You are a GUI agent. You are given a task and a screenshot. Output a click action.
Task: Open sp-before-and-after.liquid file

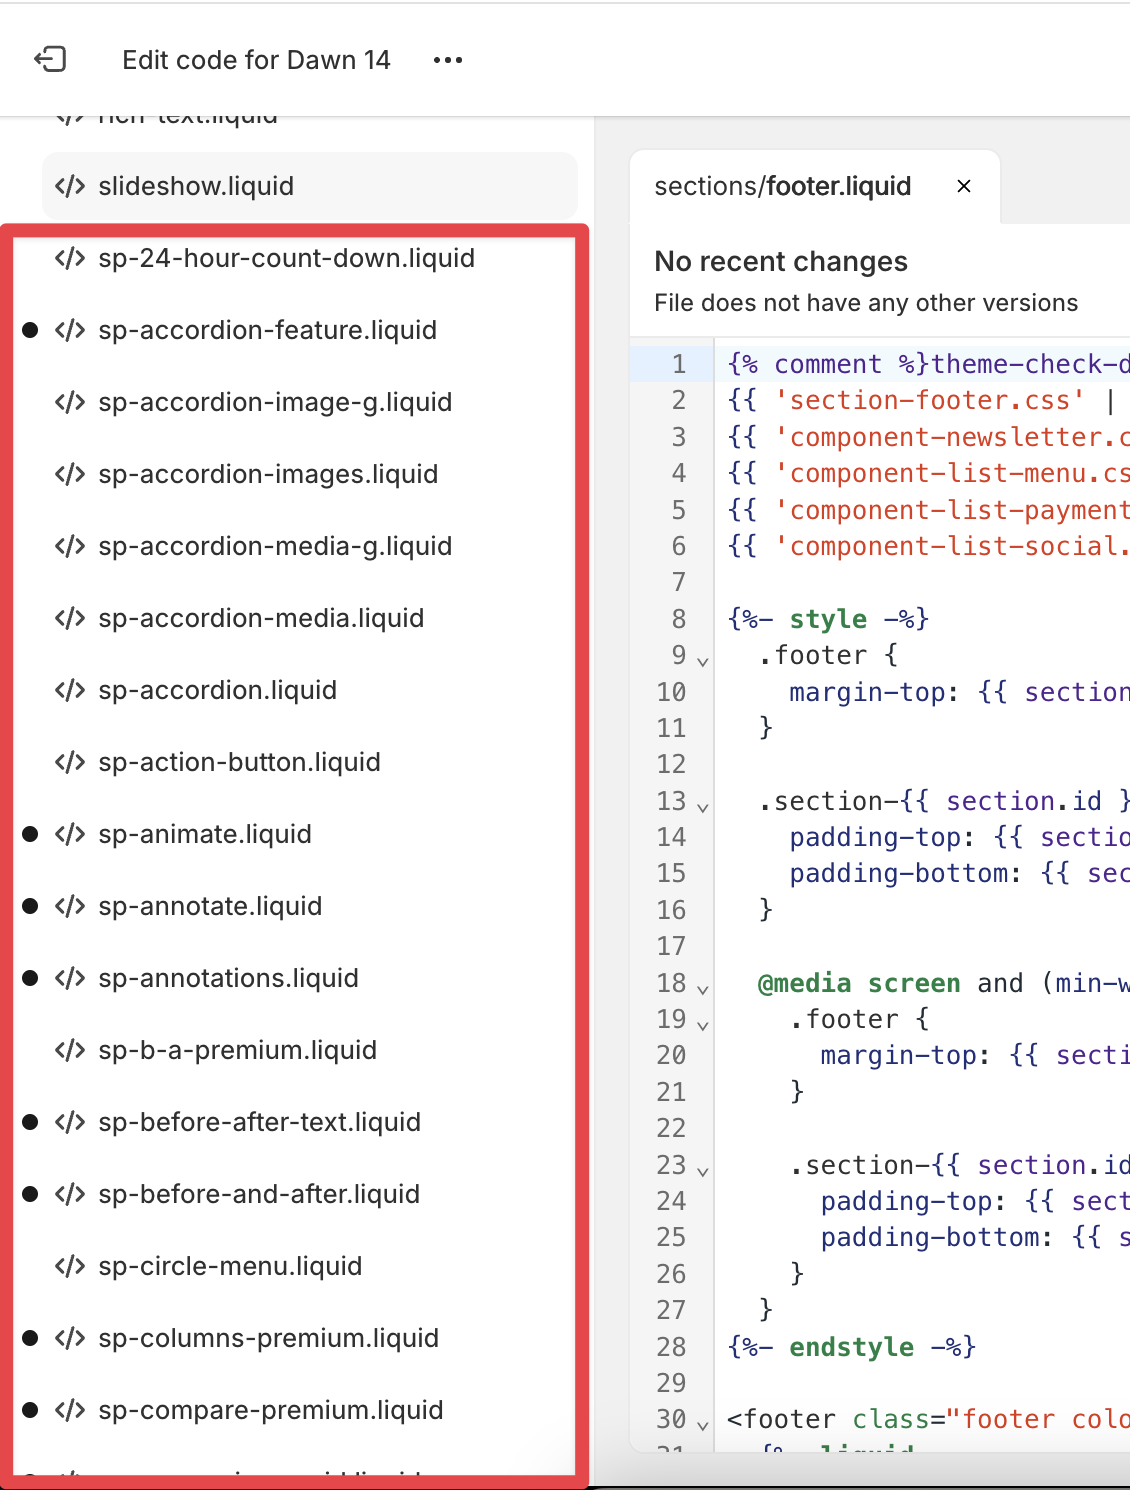click(x=259, y=1194)
